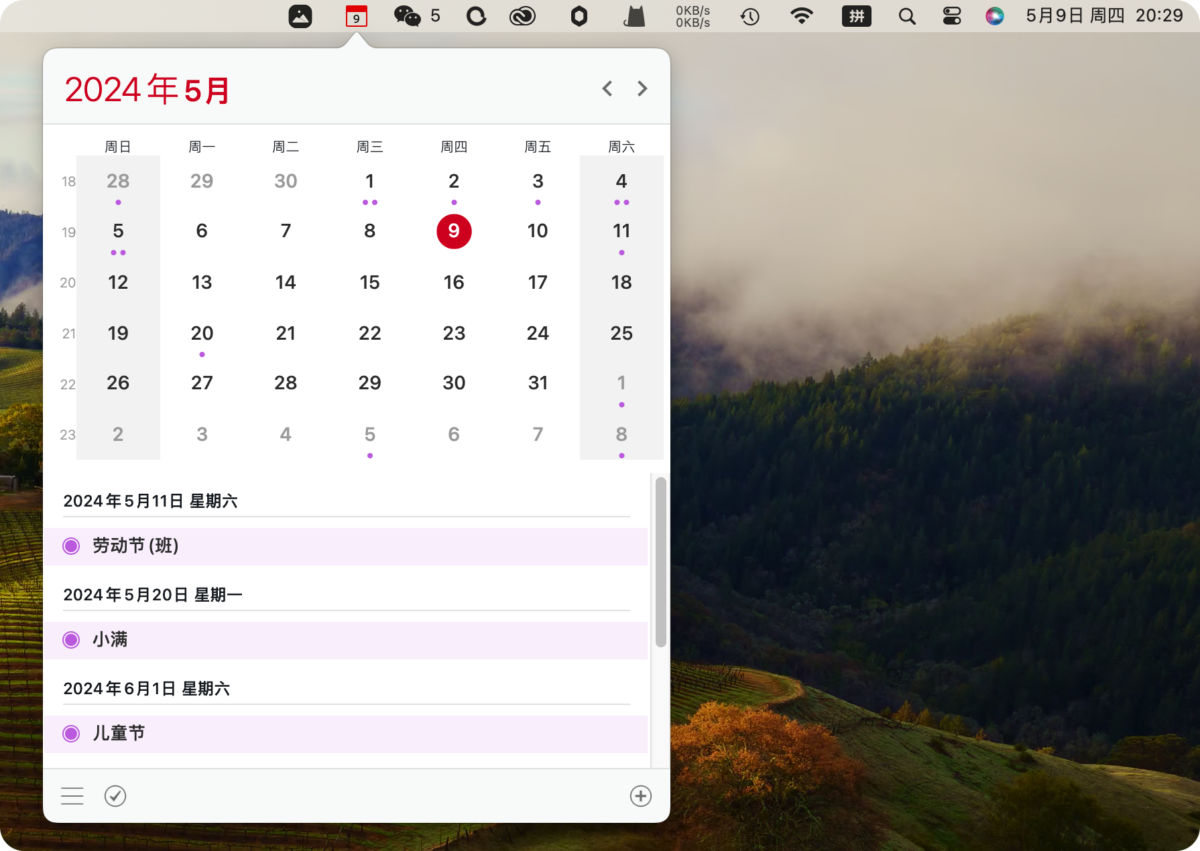Click the circular arrow icon right of WeChat

click(x=476, y=16)
